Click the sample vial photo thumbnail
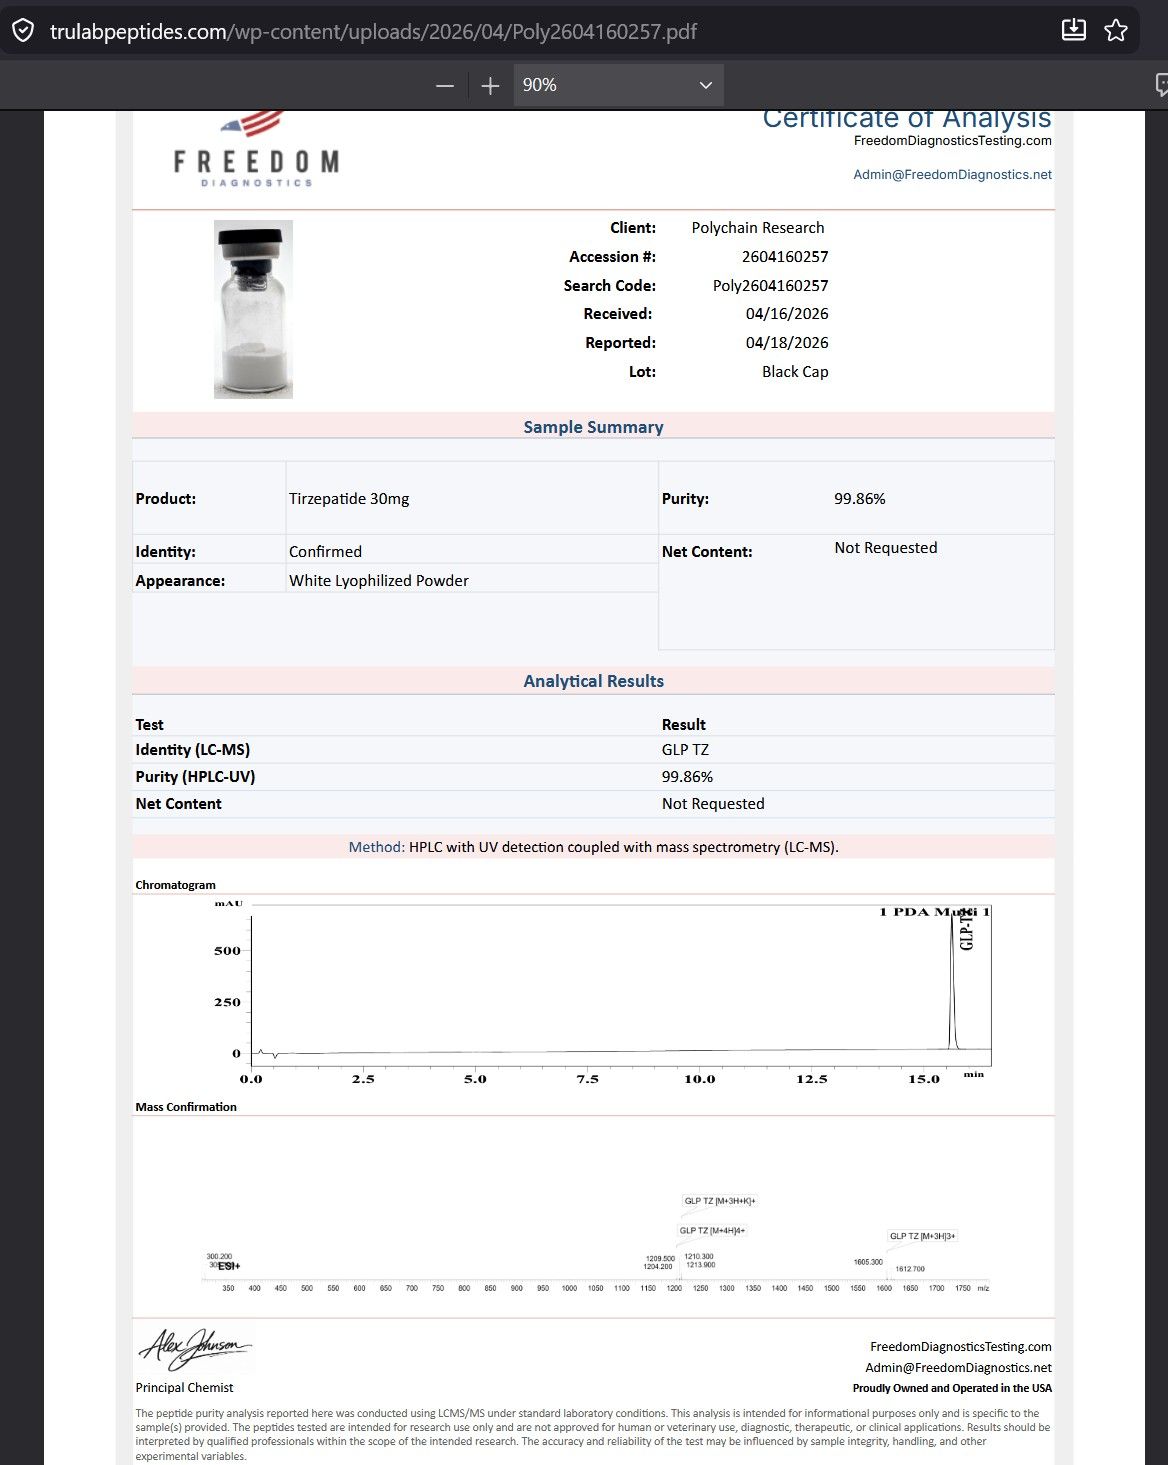 tap(253, 309)
